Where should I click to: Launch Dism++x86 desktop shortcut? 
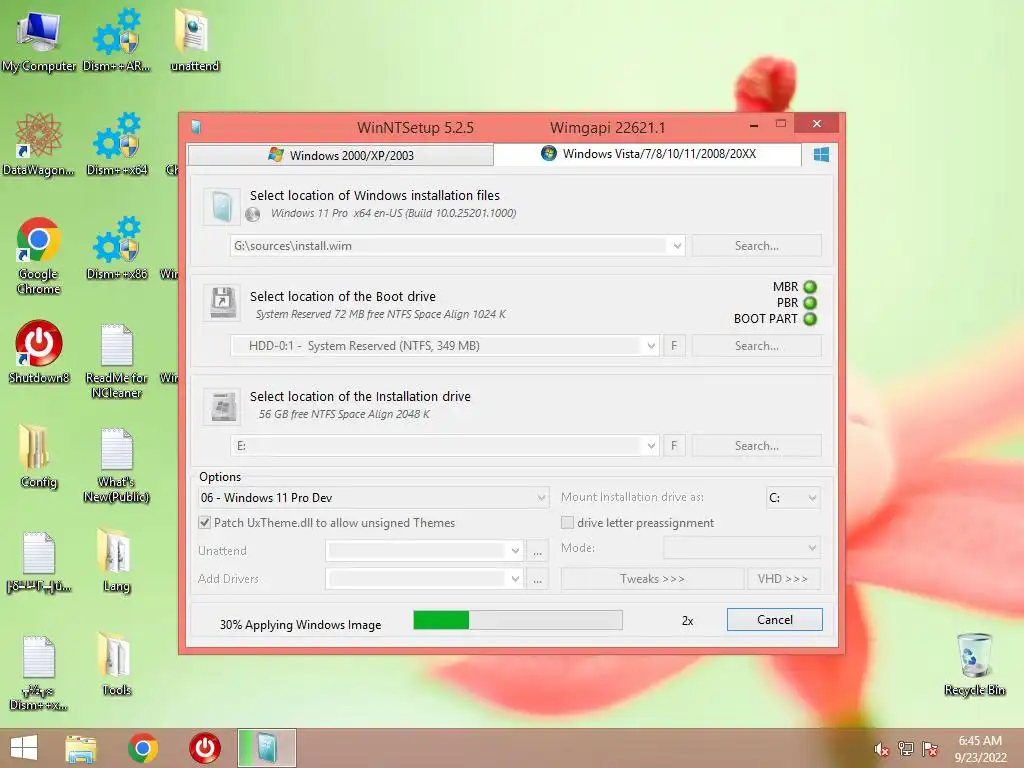pos(117,248)
